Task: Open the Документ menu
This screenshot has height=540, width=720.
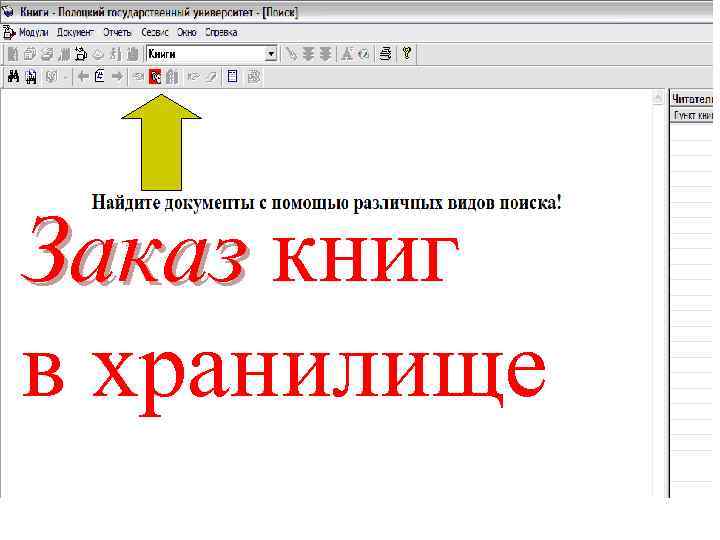Action: tap(75, 33)
